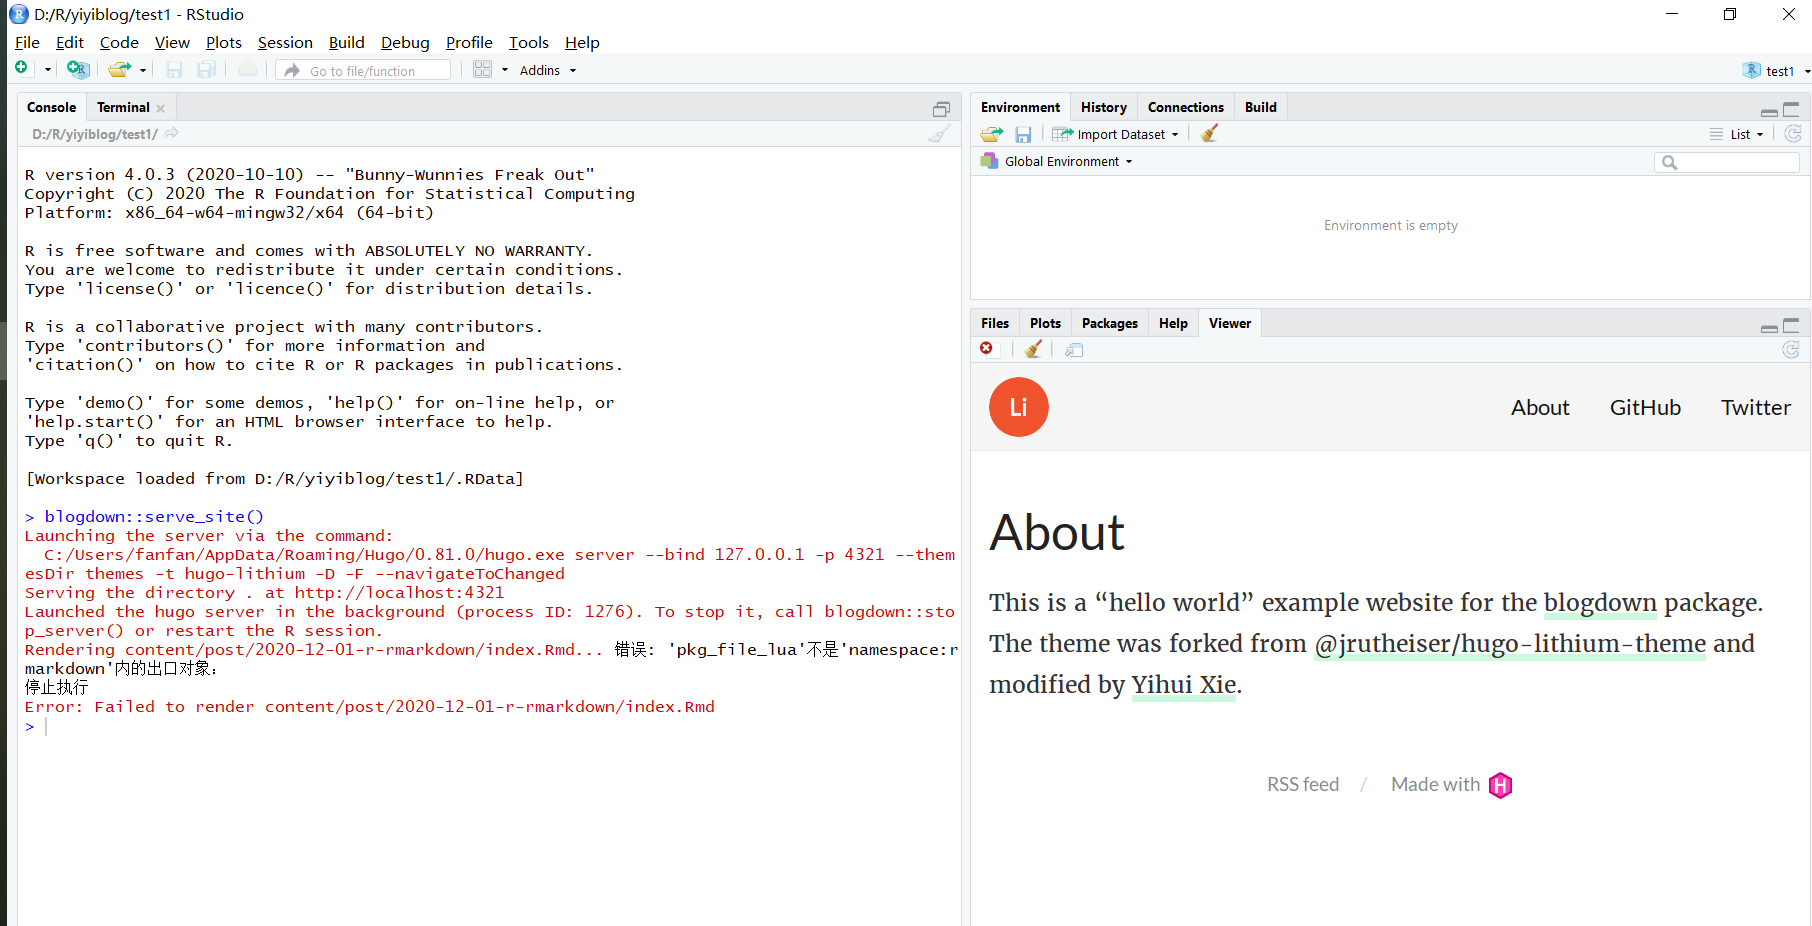
Task: Expand the recent files dropdown arrow
Action: [x=143, y=70]
